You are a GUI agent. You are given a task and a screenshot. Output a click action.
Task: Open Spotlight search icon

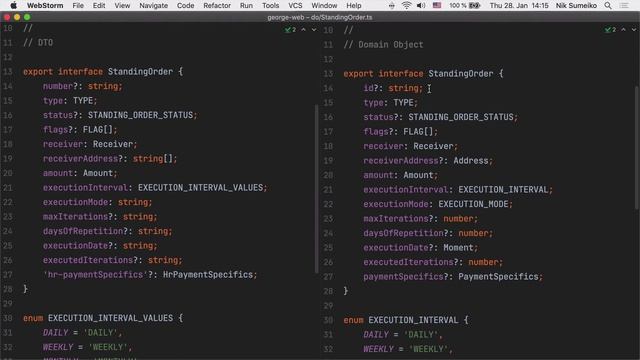point(608,6)
